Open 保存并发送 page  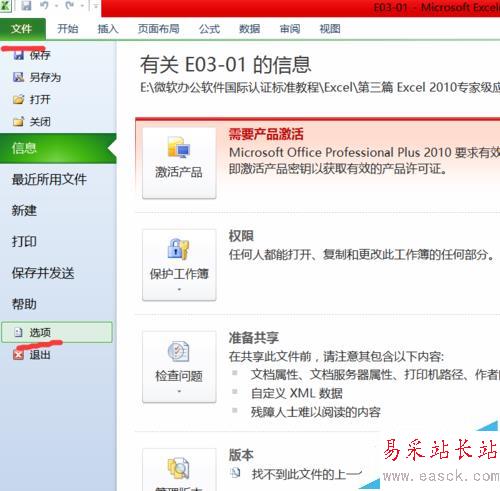point(43,273)
